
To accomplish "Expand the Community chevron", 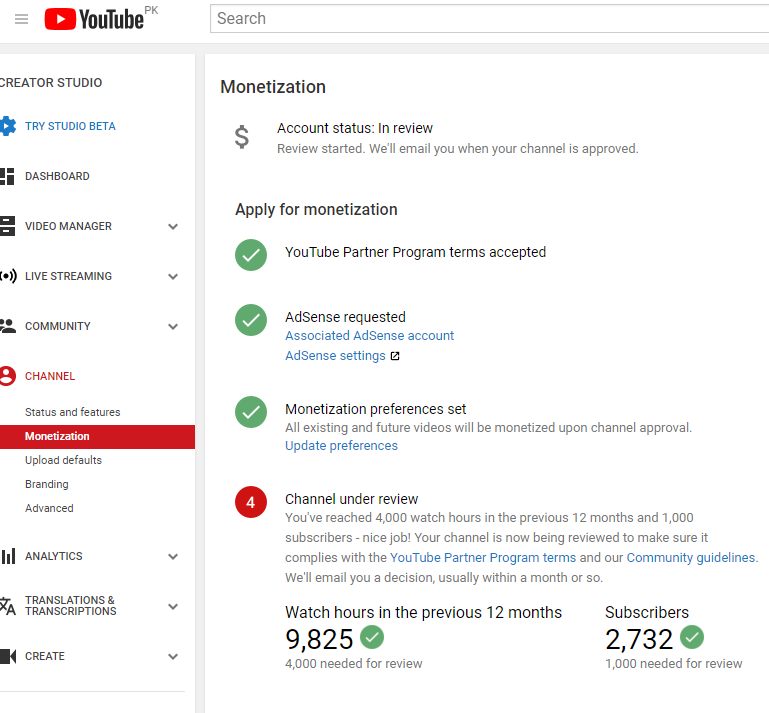I will (x=173, y=327).
